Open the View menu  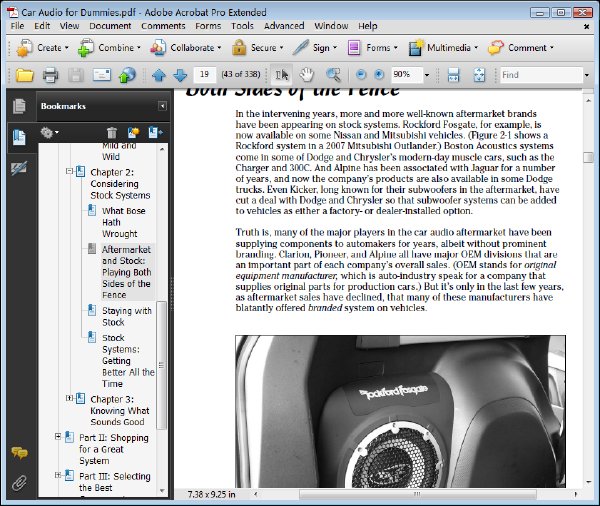click(x=69, y=26)
